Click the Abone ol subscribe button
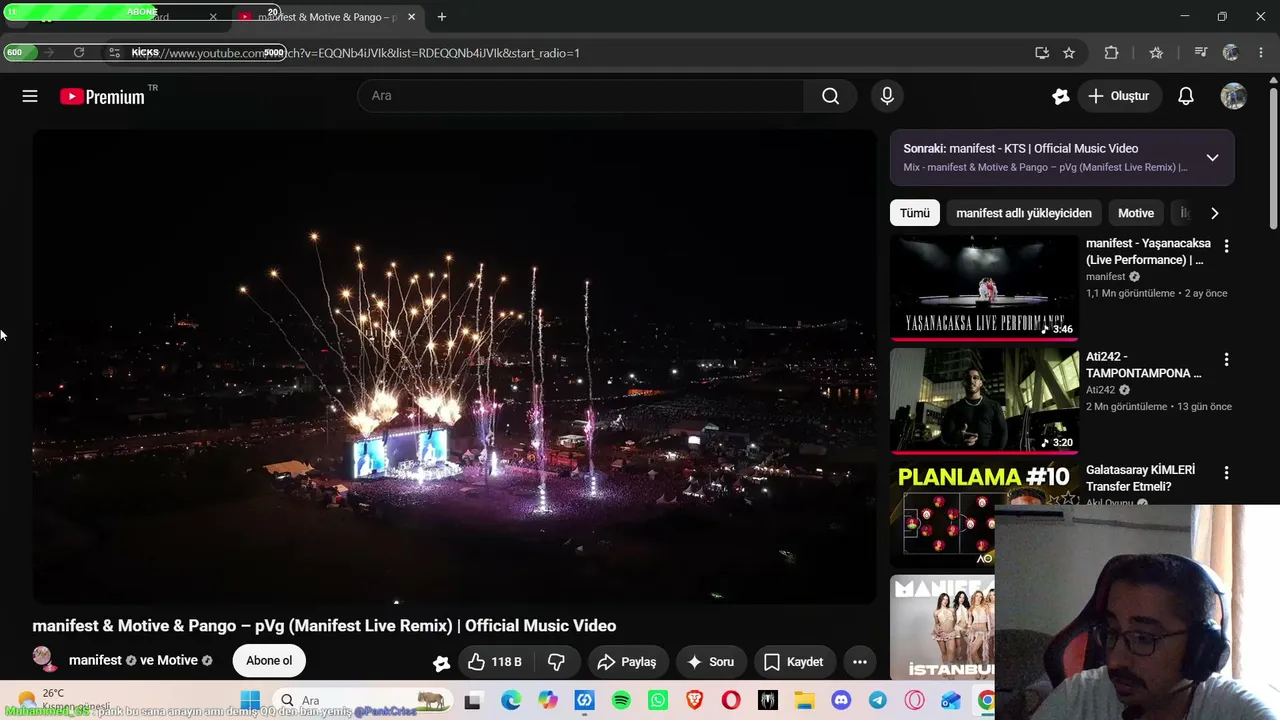 (269, 661)
